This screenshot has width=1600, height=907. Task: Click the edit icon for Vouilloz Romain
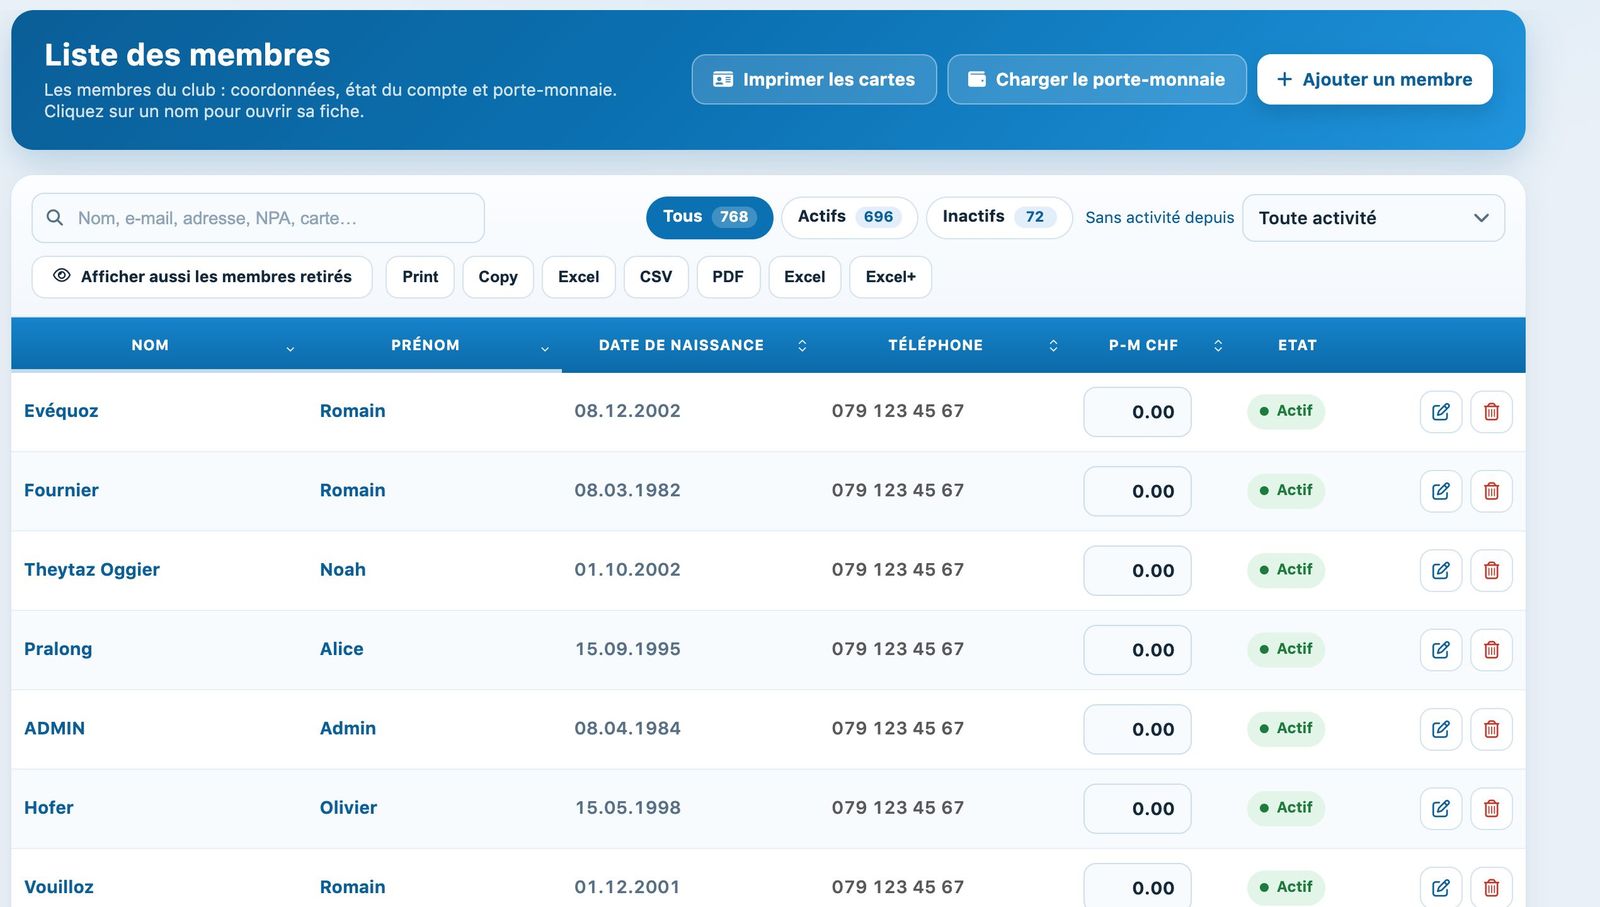[x=1441, y=887]
